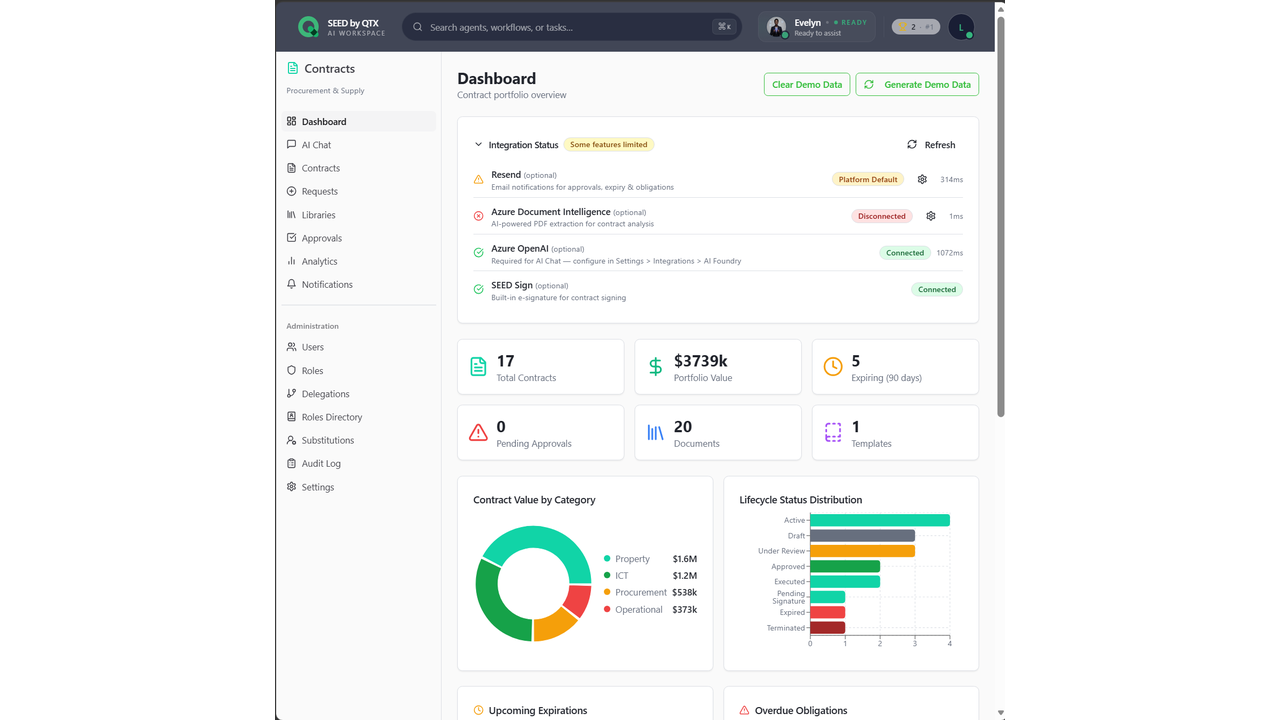The width and height of the screenshot is (1280, 720).
Task: Click the Generate Demo Data button
Action: tap(917, 84)
